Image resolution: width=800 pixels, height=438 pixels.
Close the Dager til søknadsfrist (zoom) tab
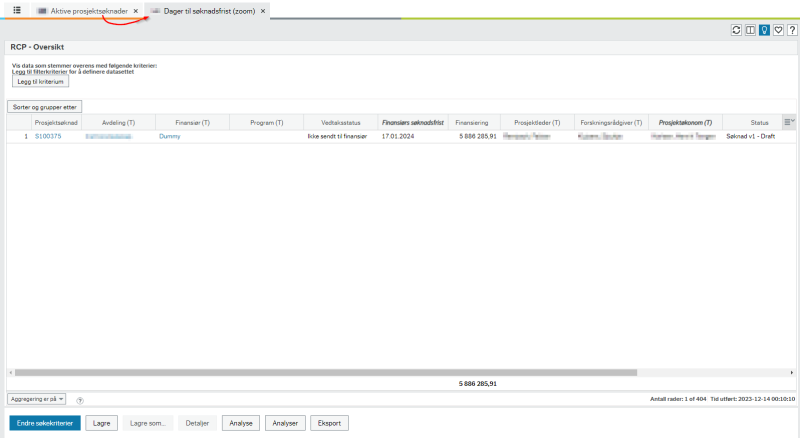point(263,11)
